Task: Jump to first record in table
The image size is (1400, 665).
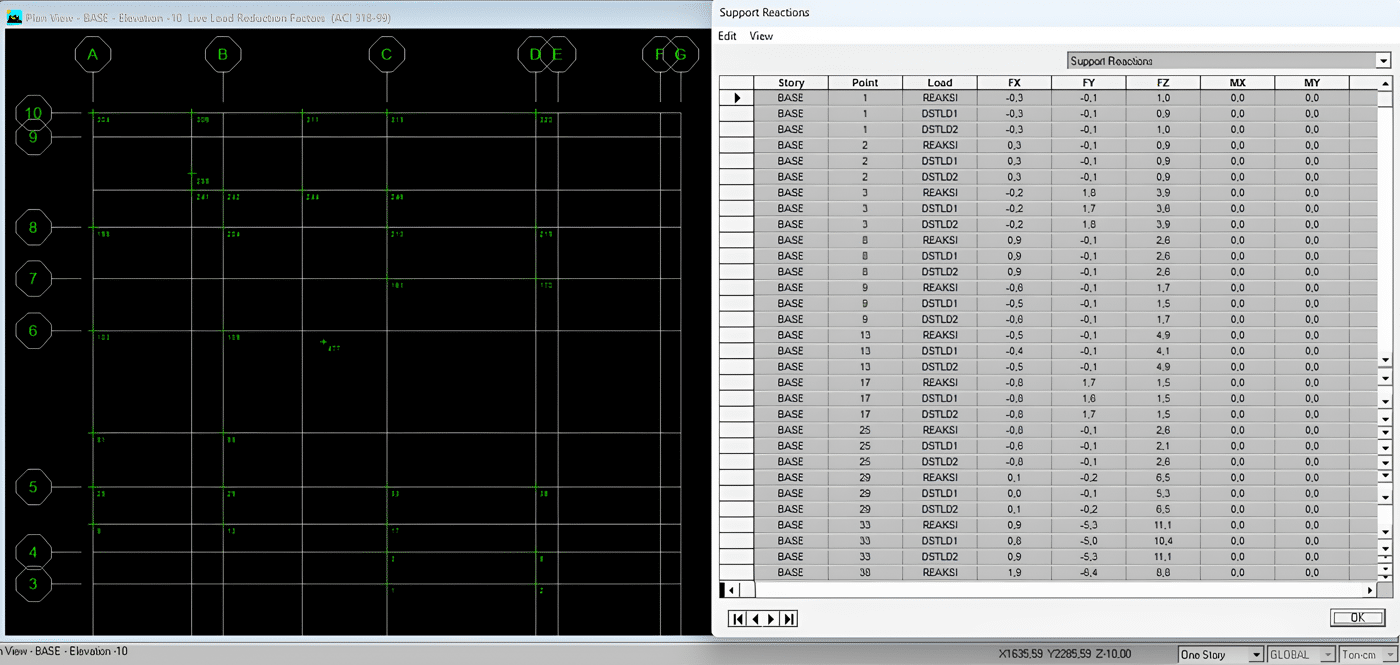Action: coord(738,619)
